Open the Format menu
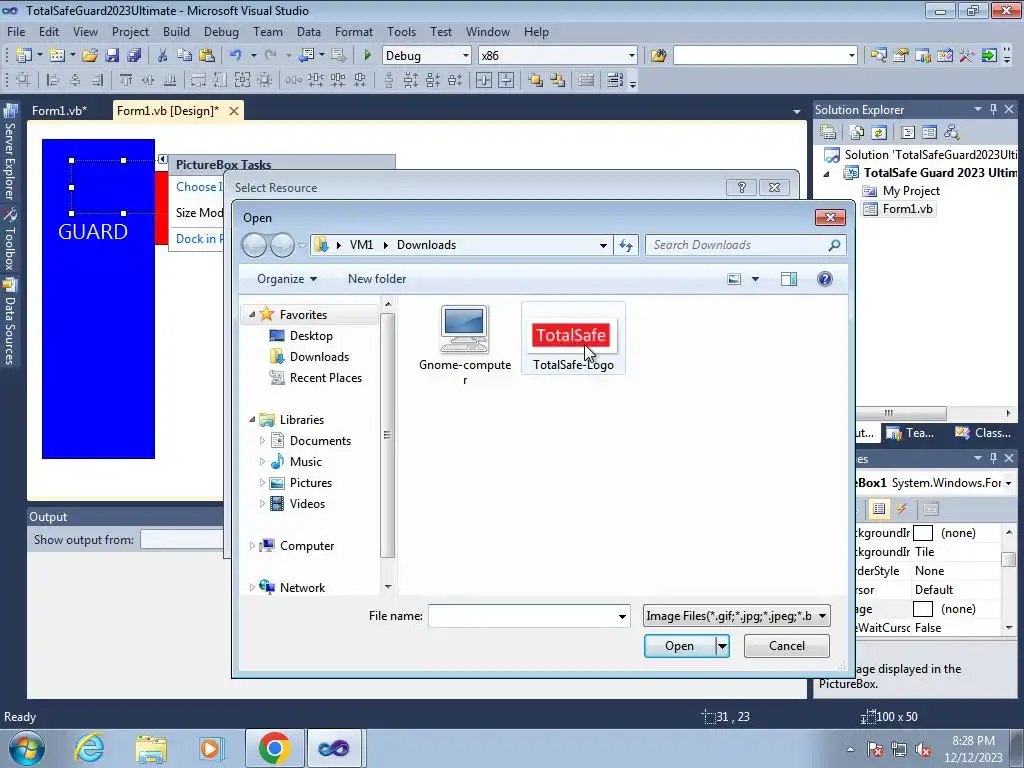This screenshot has height=768, width=1024. pos(353,31)
